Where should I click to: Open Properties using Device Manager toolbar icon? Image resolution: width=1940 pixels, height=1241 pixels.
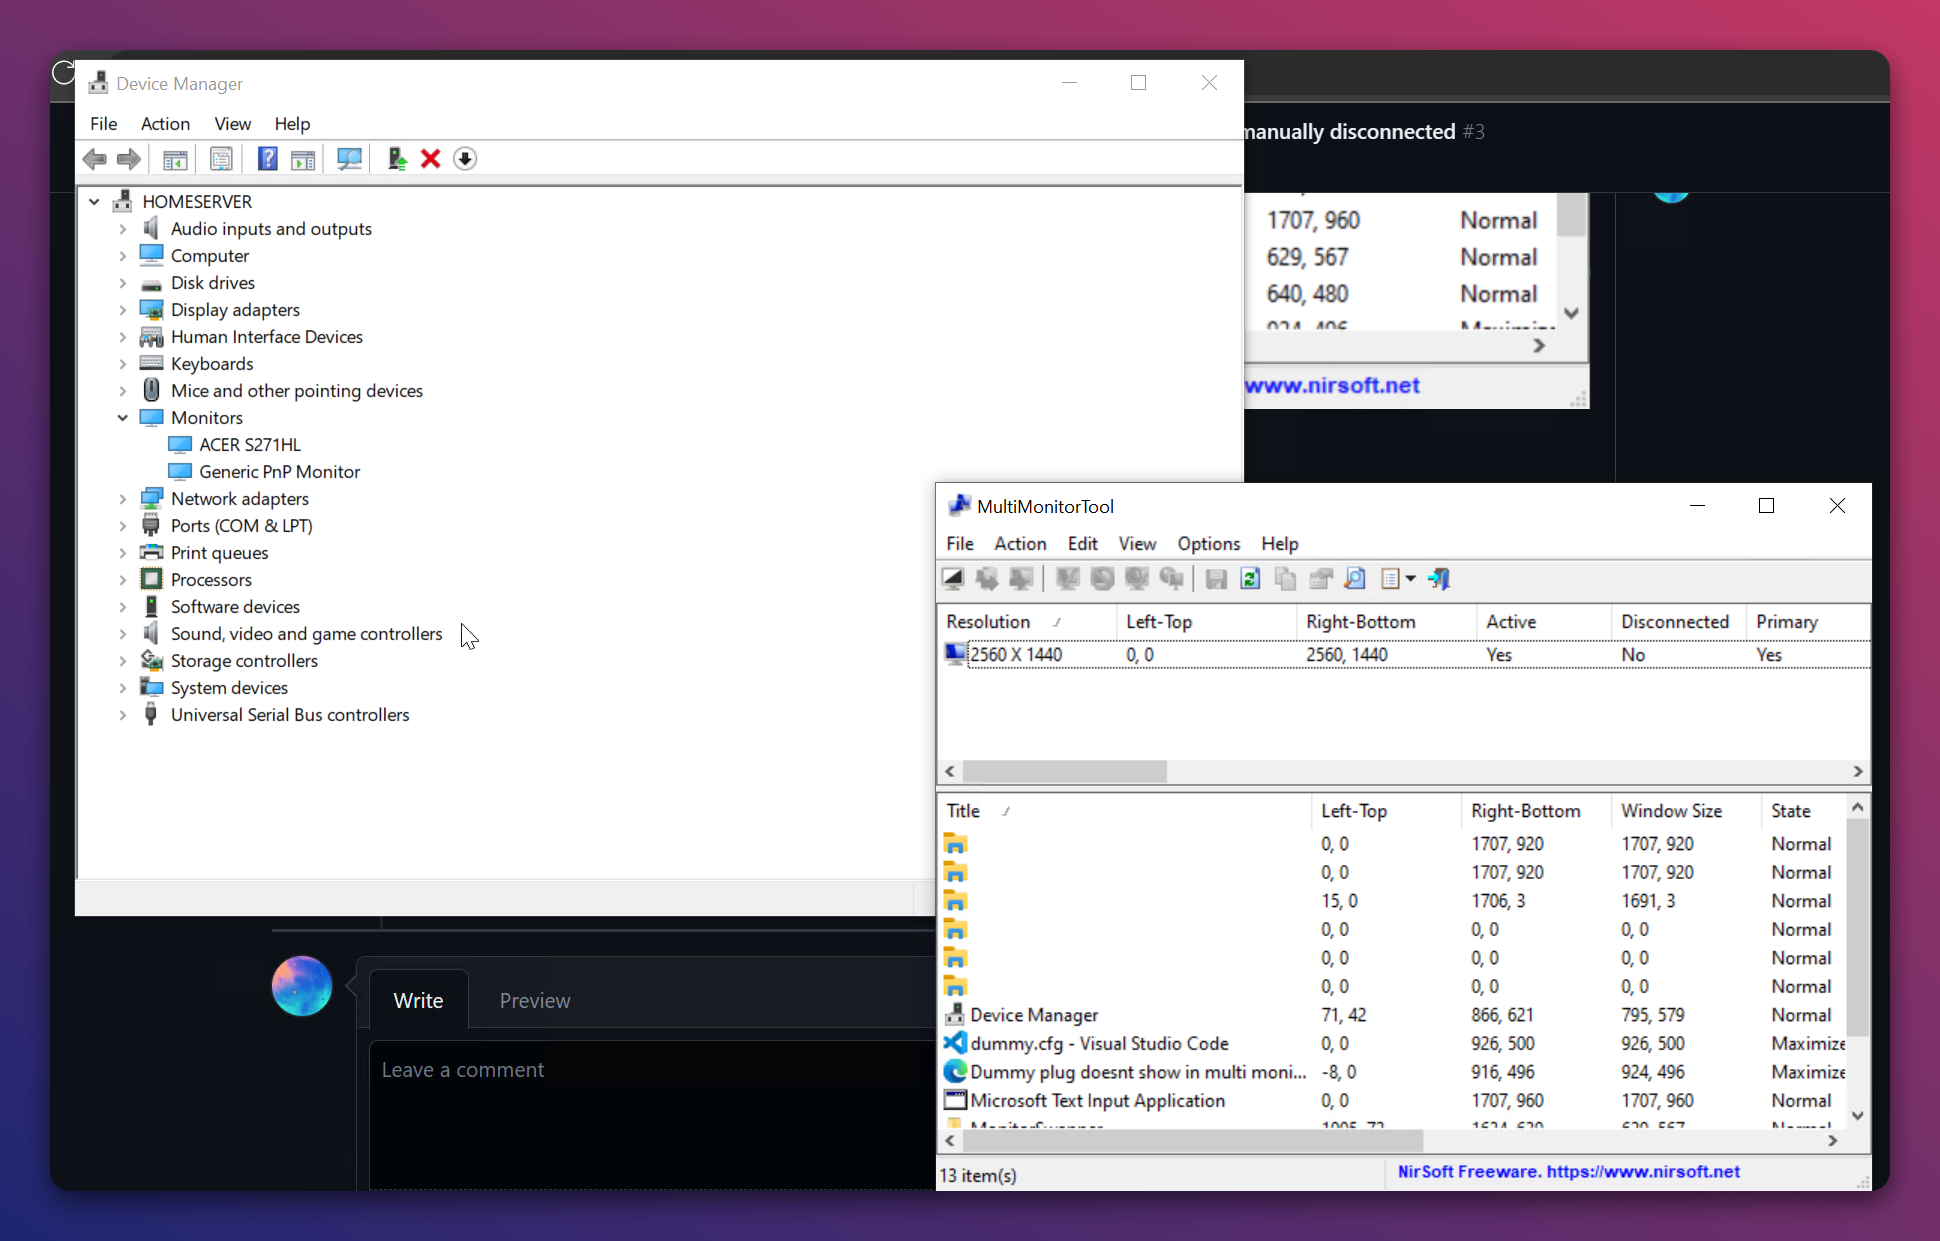click(221, 158)
